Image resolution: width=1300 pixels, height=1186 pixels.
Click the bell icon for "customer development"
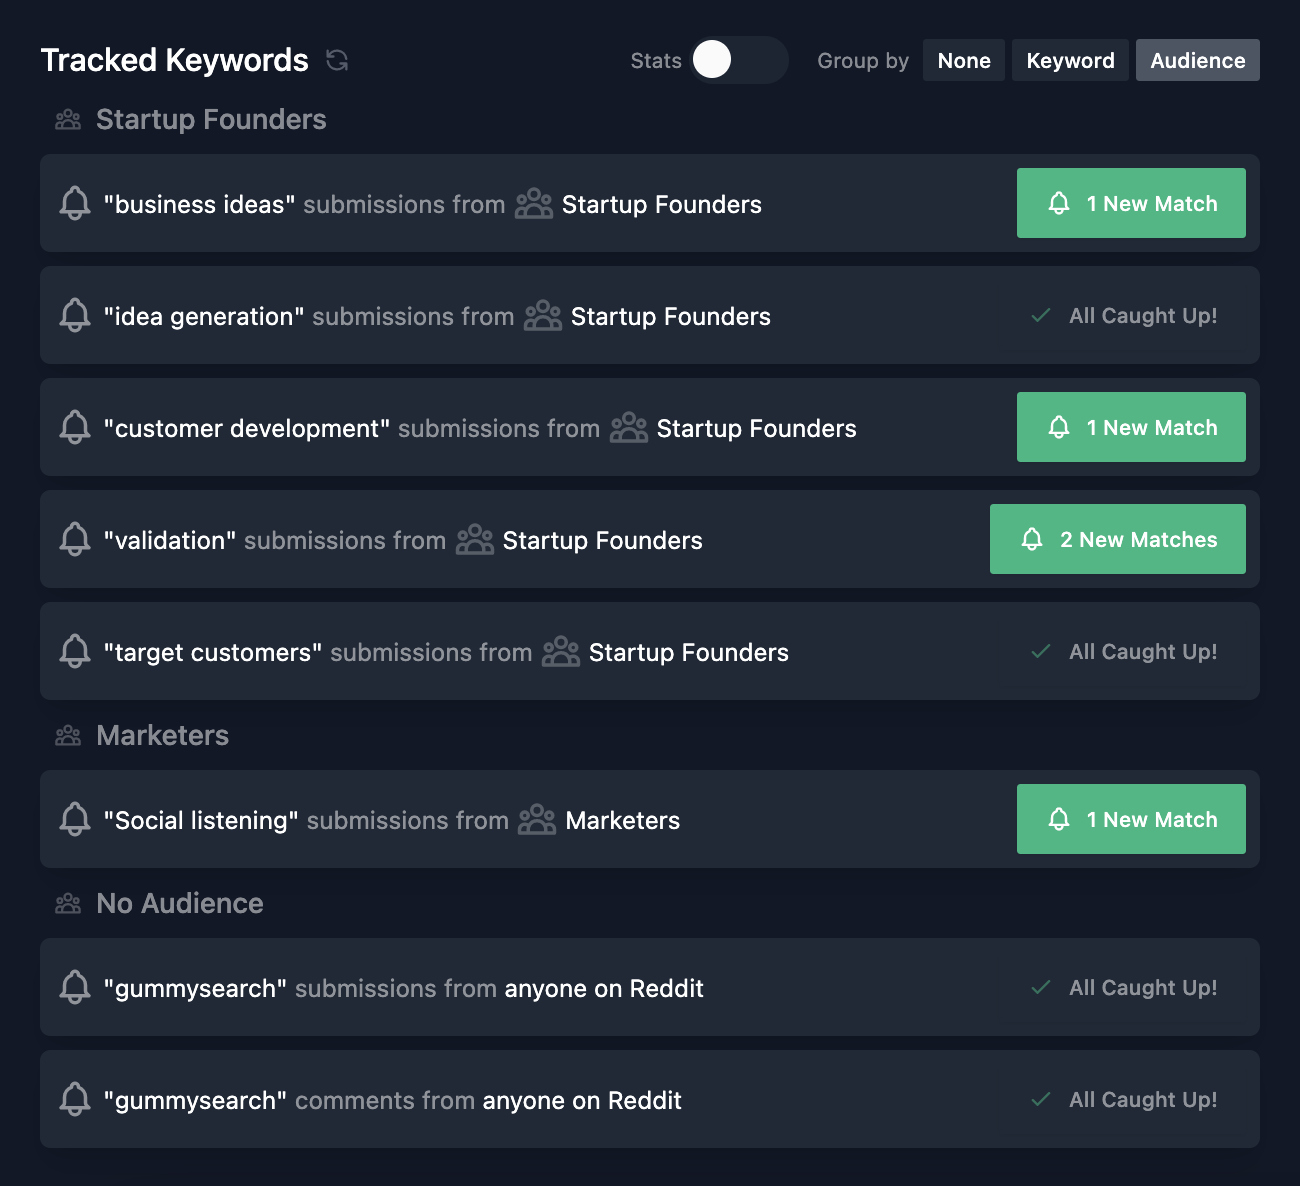point(75,428)
